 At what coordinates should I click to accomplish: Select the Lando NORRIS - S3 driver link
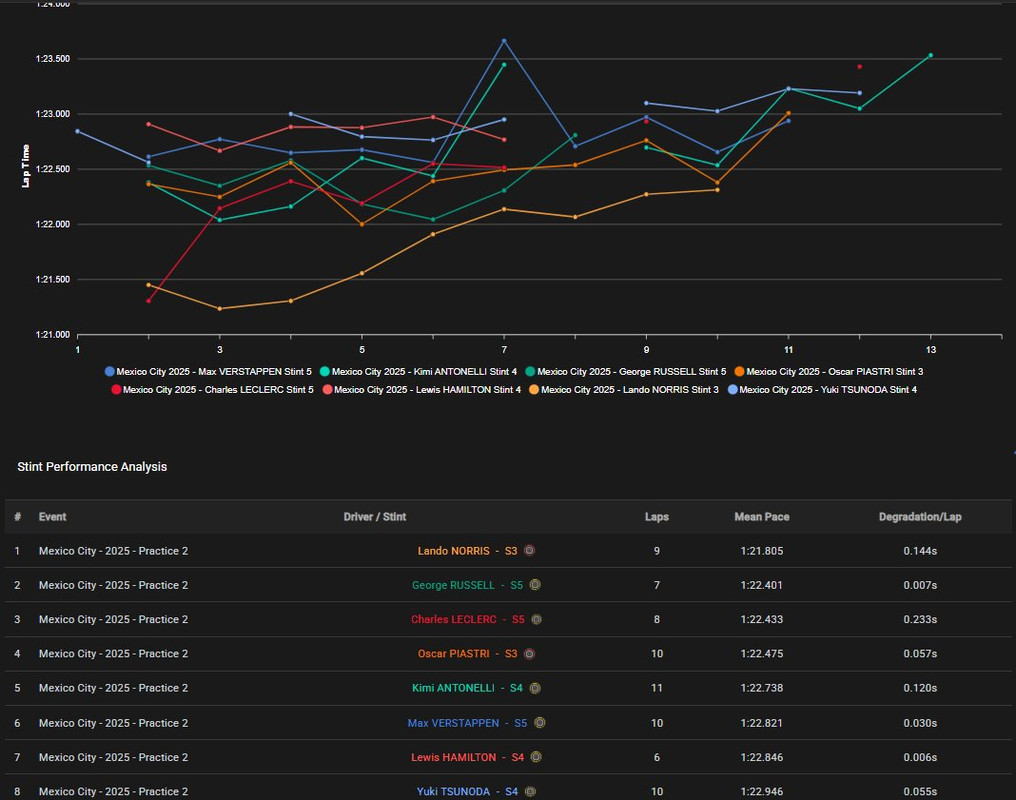pyautogui.click(x=467, y=551)
